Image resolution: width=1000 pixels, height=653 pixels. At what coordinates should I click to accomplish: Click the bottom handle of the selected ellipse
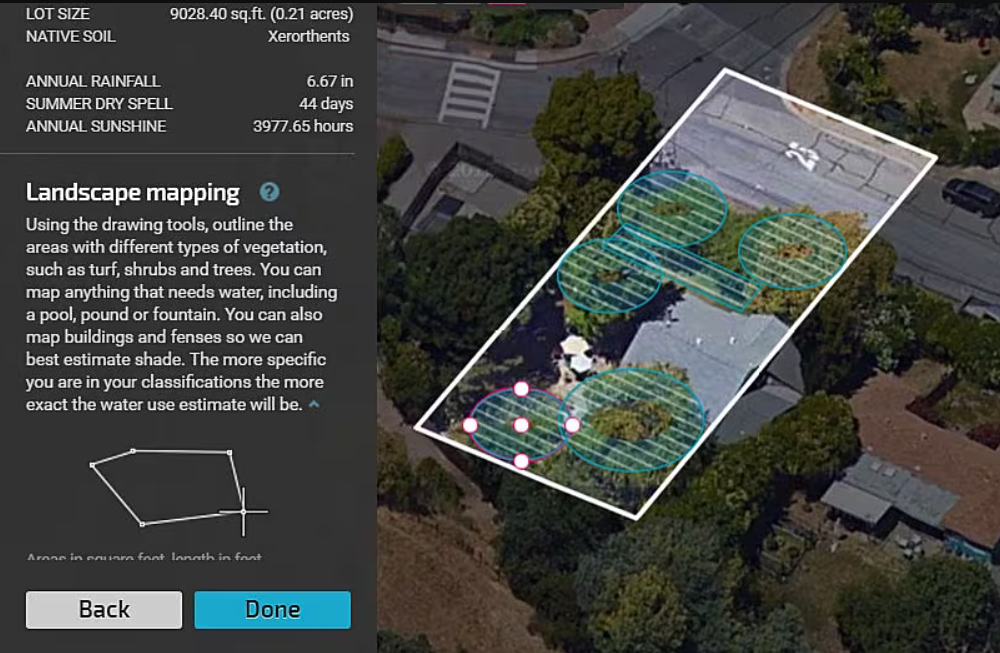521,461
